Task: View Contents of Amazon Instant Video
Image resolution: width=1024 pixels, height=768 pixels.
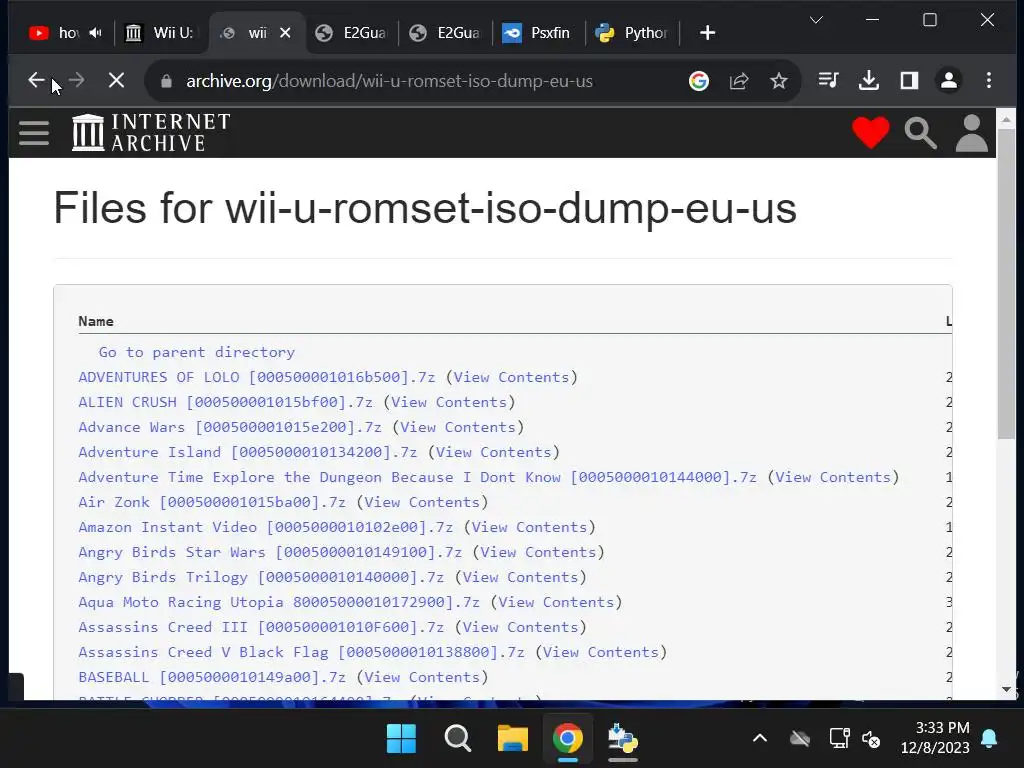Action: [530, 527]
